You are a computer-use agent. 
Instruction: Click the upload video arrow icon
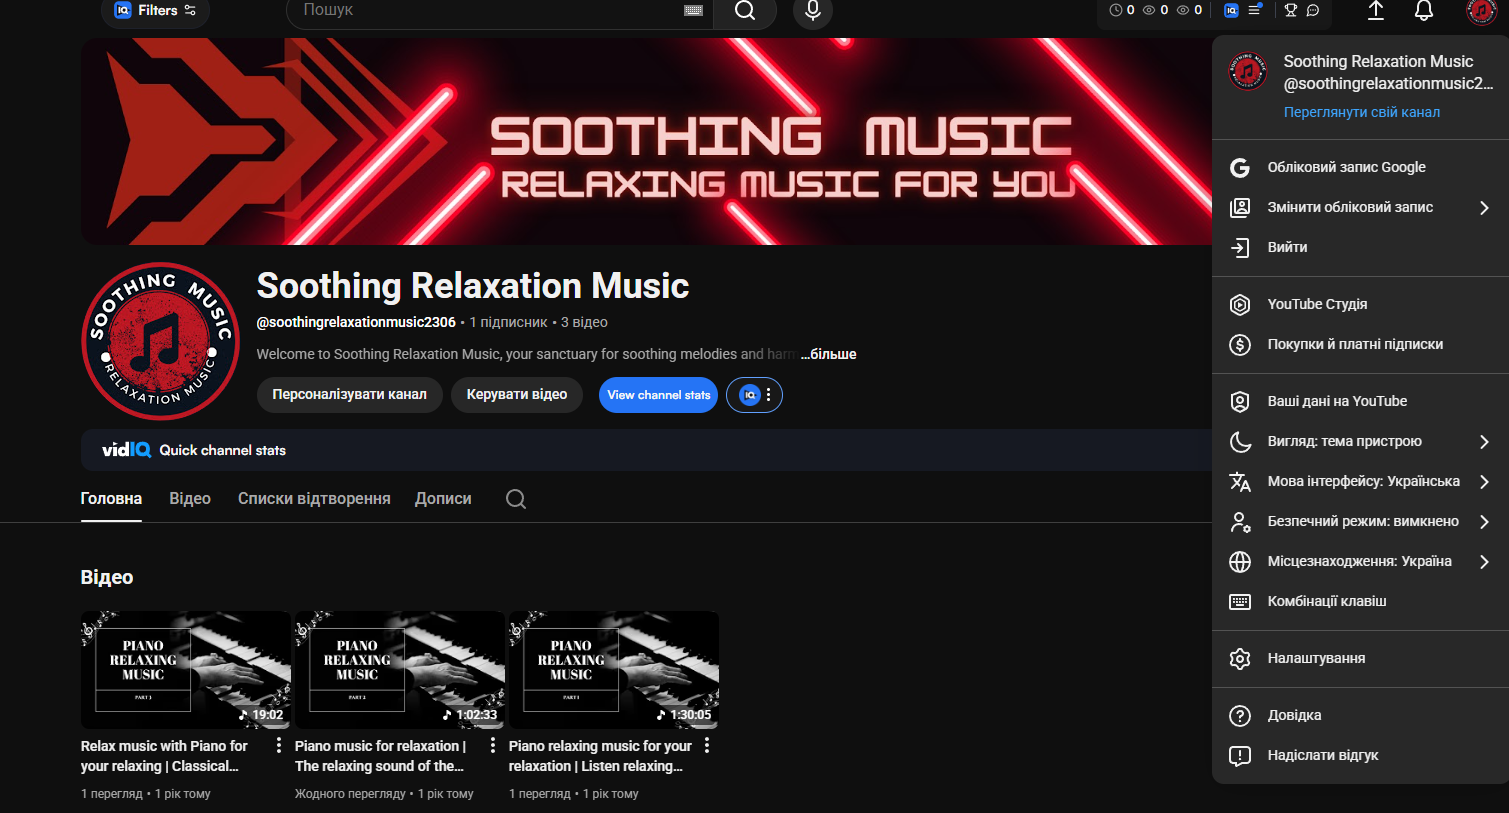[1375, 11]
